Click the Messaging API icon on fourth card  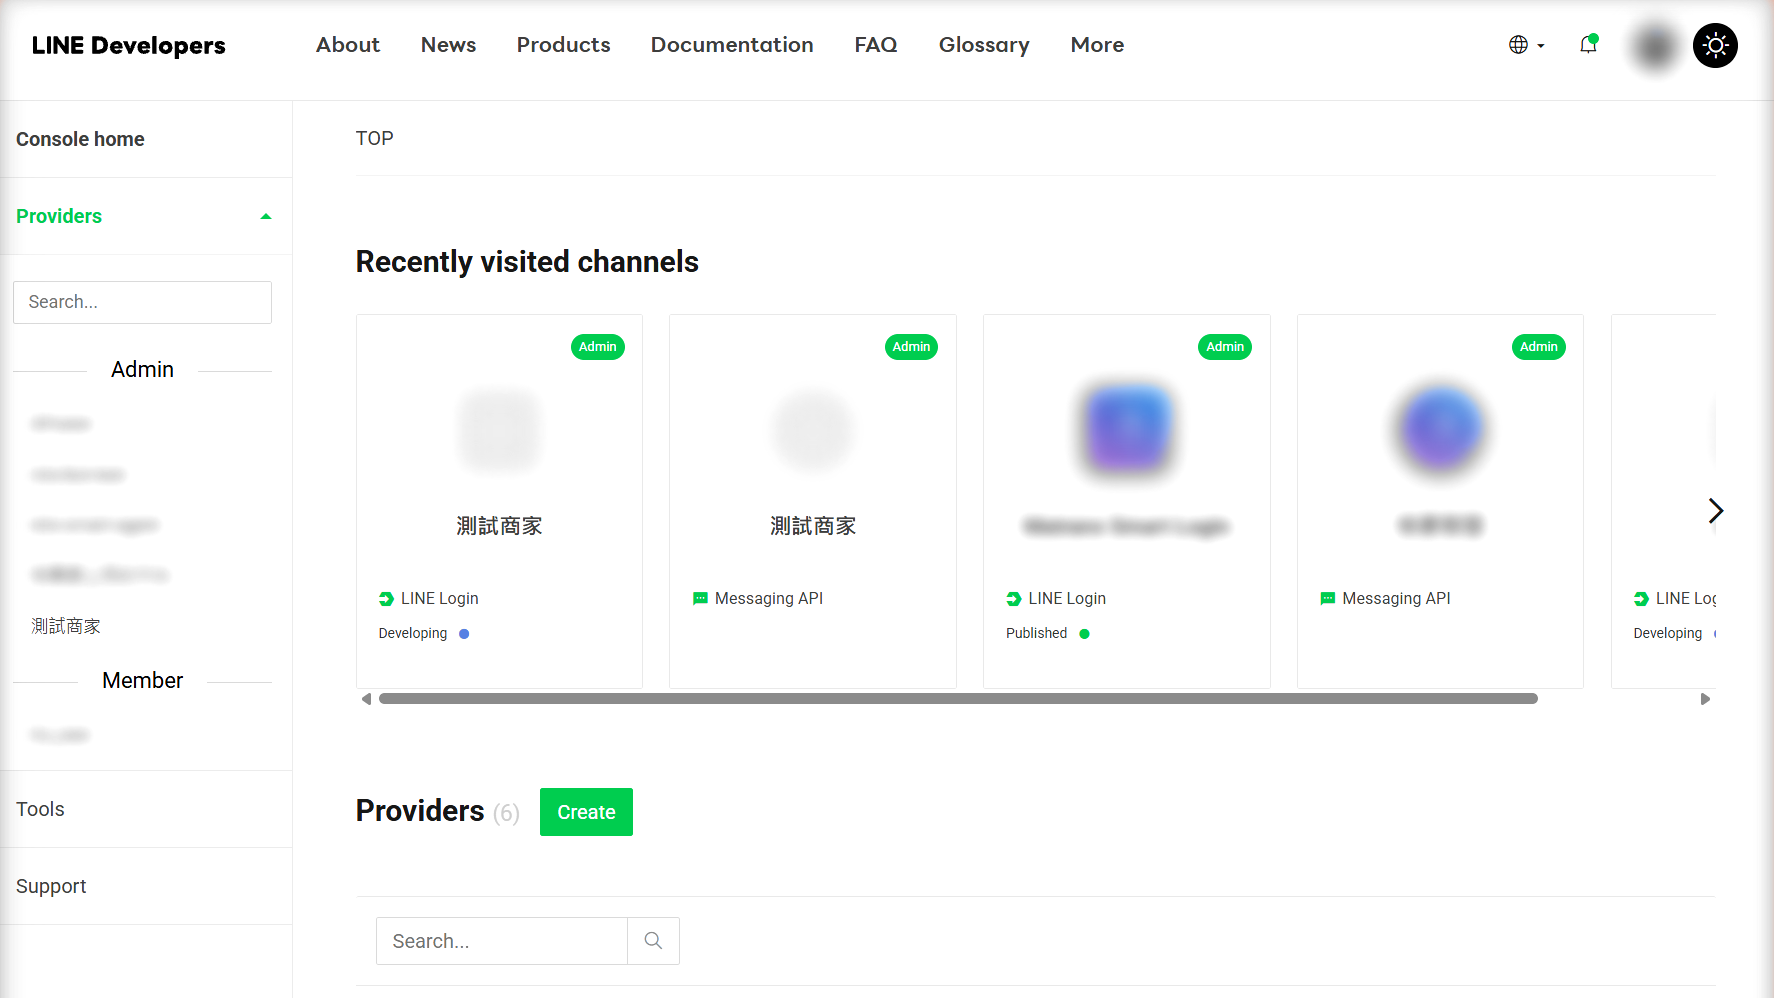1328,599
